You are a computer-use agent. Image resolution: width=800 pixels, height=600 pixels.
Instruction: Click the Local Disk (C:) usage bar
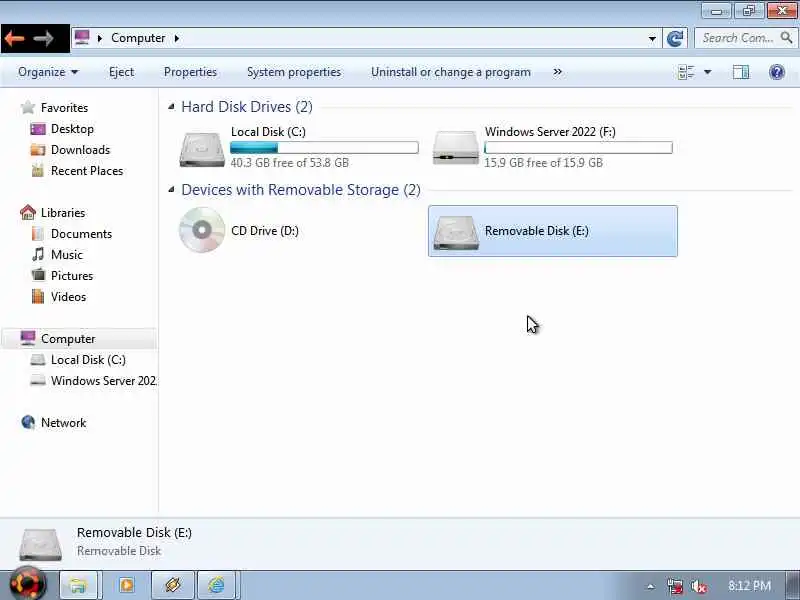[324, 148]
